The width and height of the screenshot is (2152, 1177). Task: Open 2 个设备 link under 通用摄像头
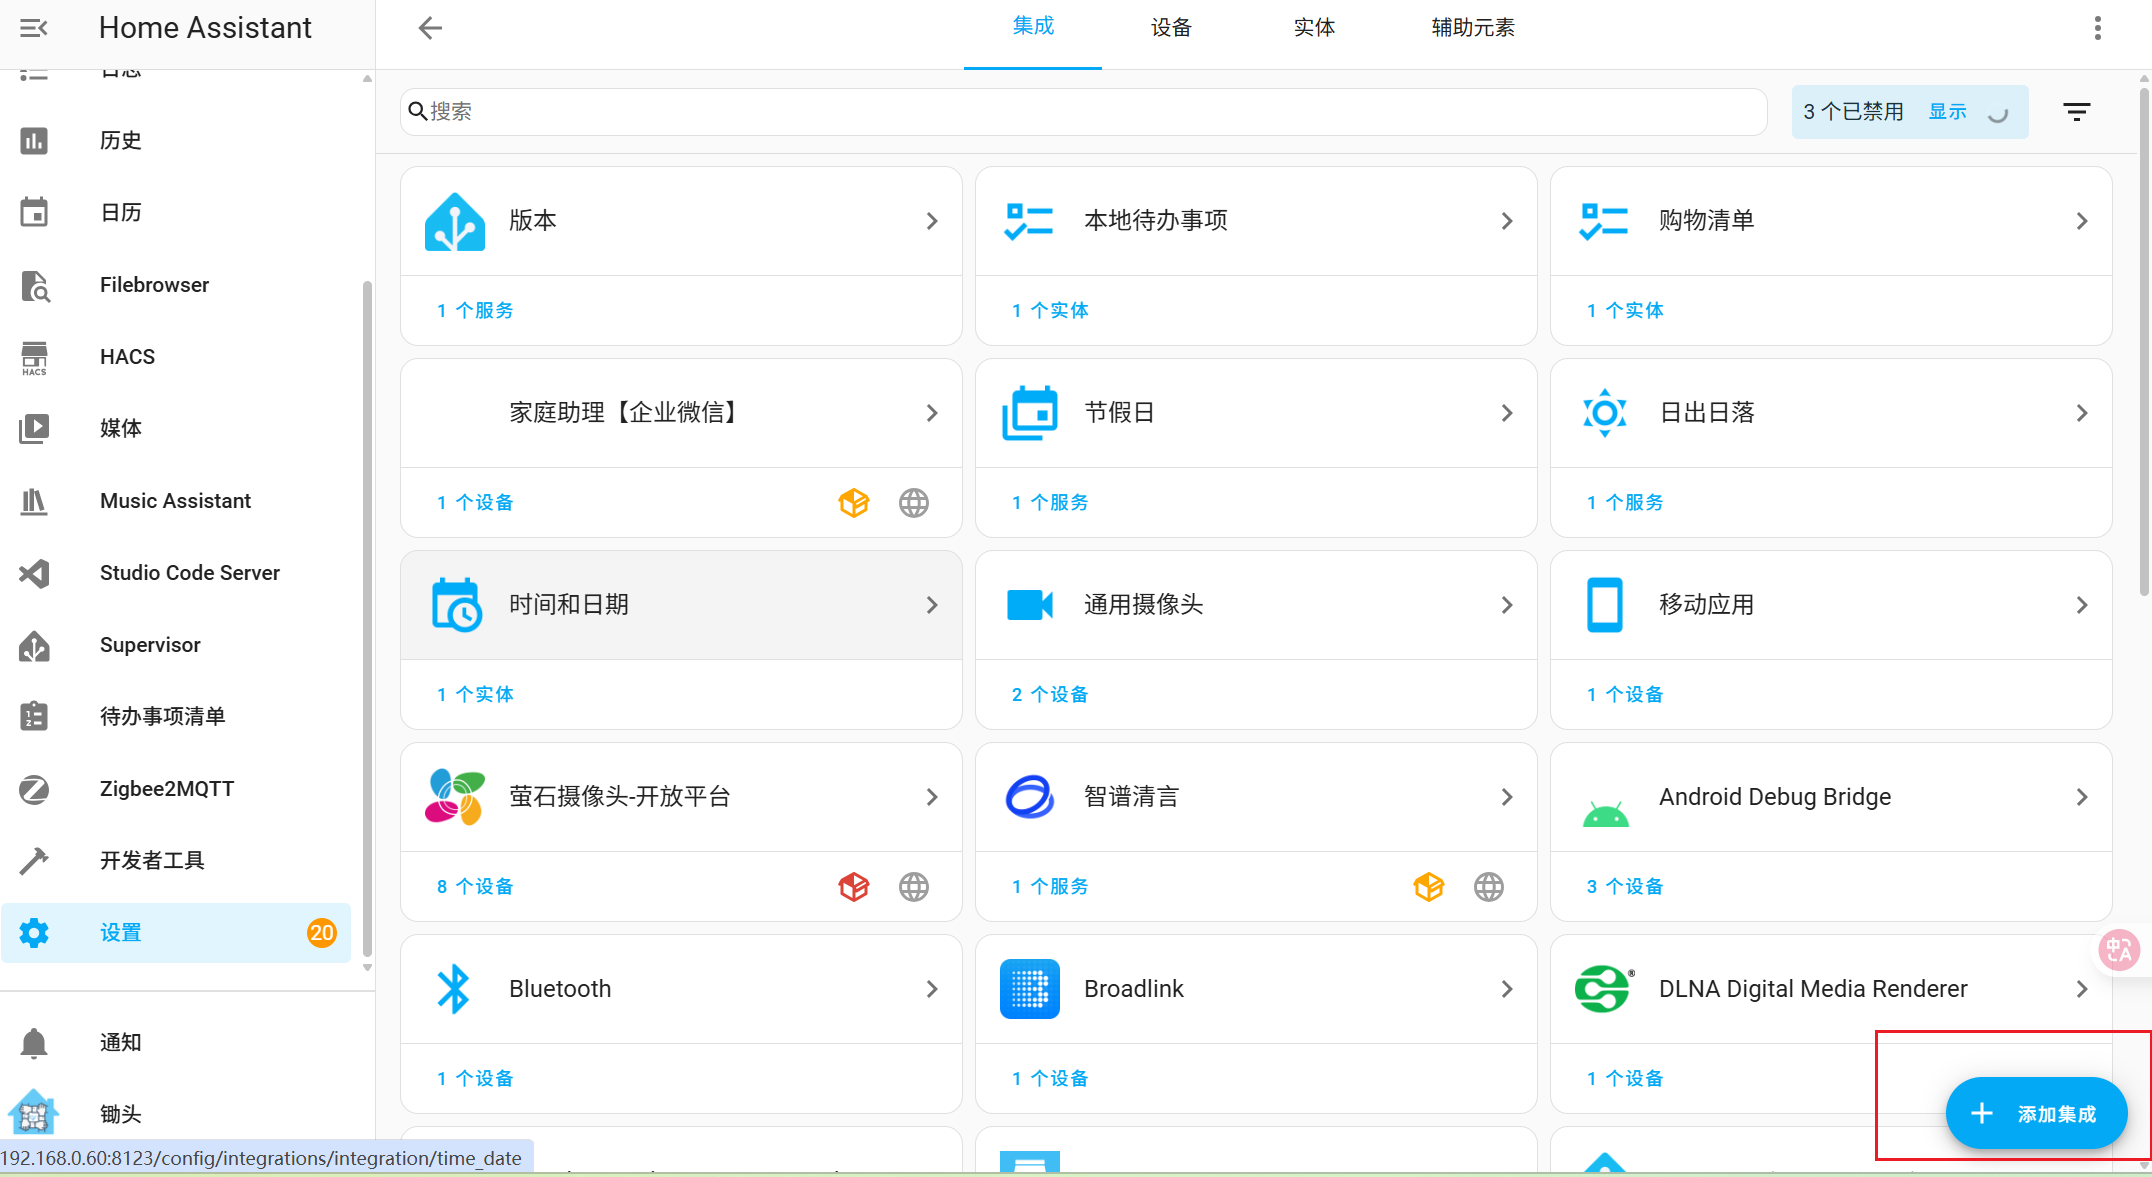coord(1050,695)
